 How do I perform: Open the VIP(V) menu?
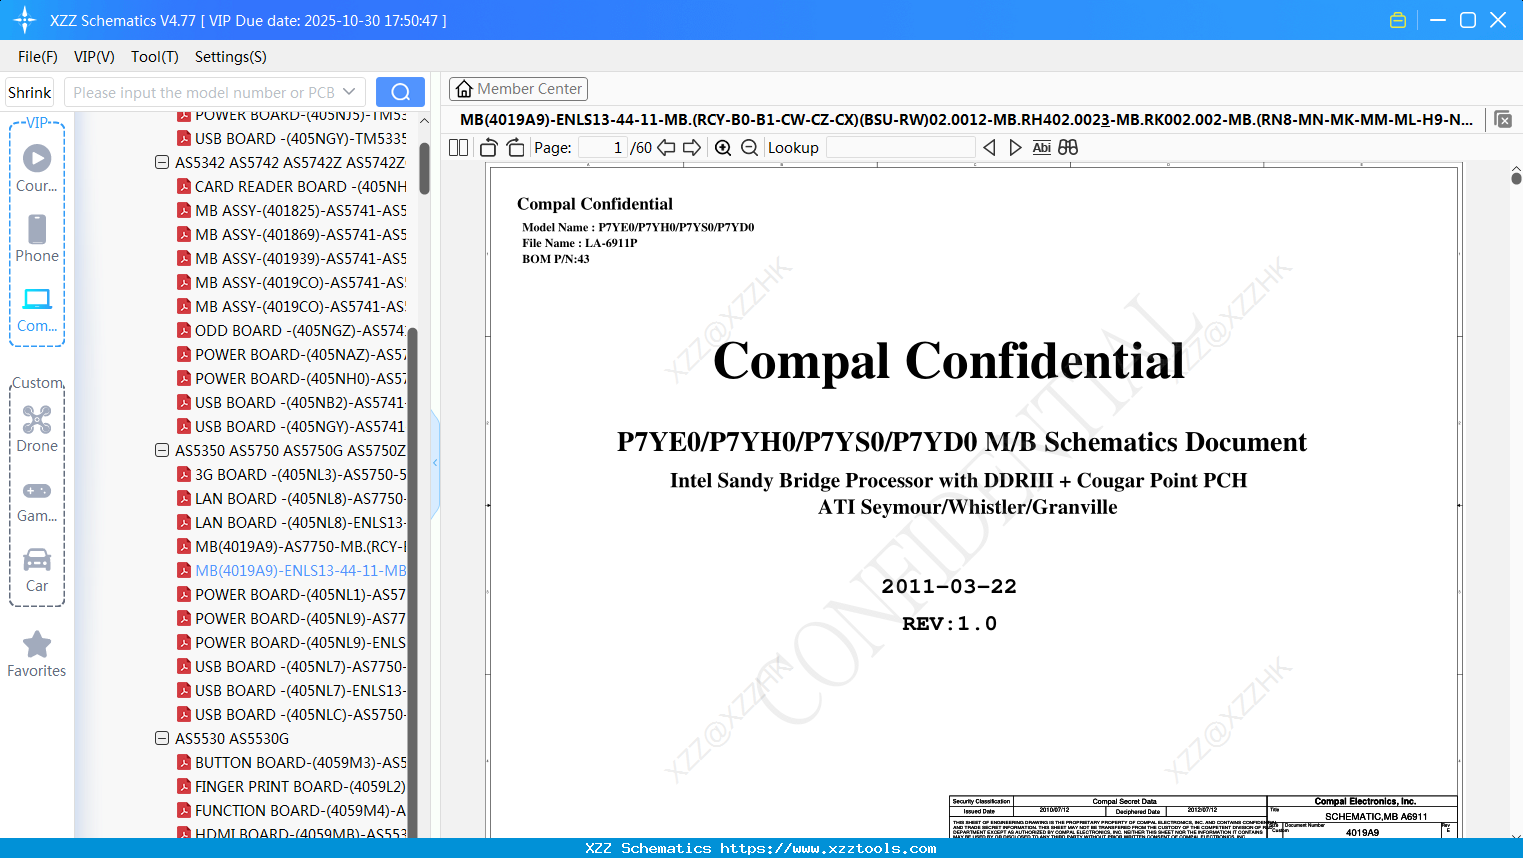coord(94,57)
